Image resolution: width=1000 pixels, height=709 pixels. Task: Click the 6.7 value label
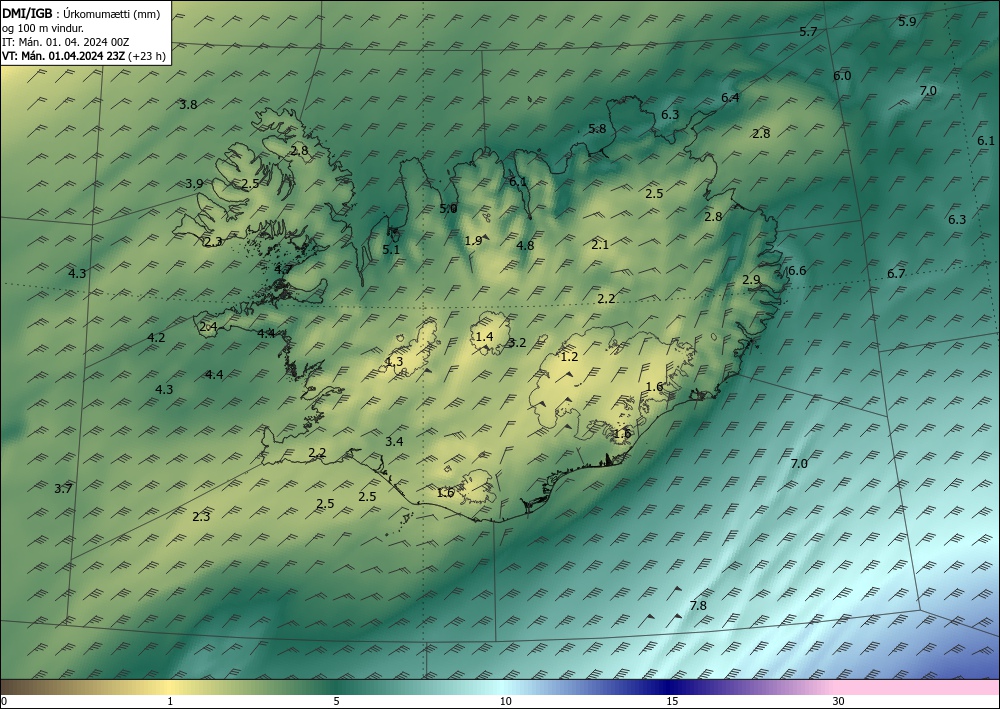[896, 274]
